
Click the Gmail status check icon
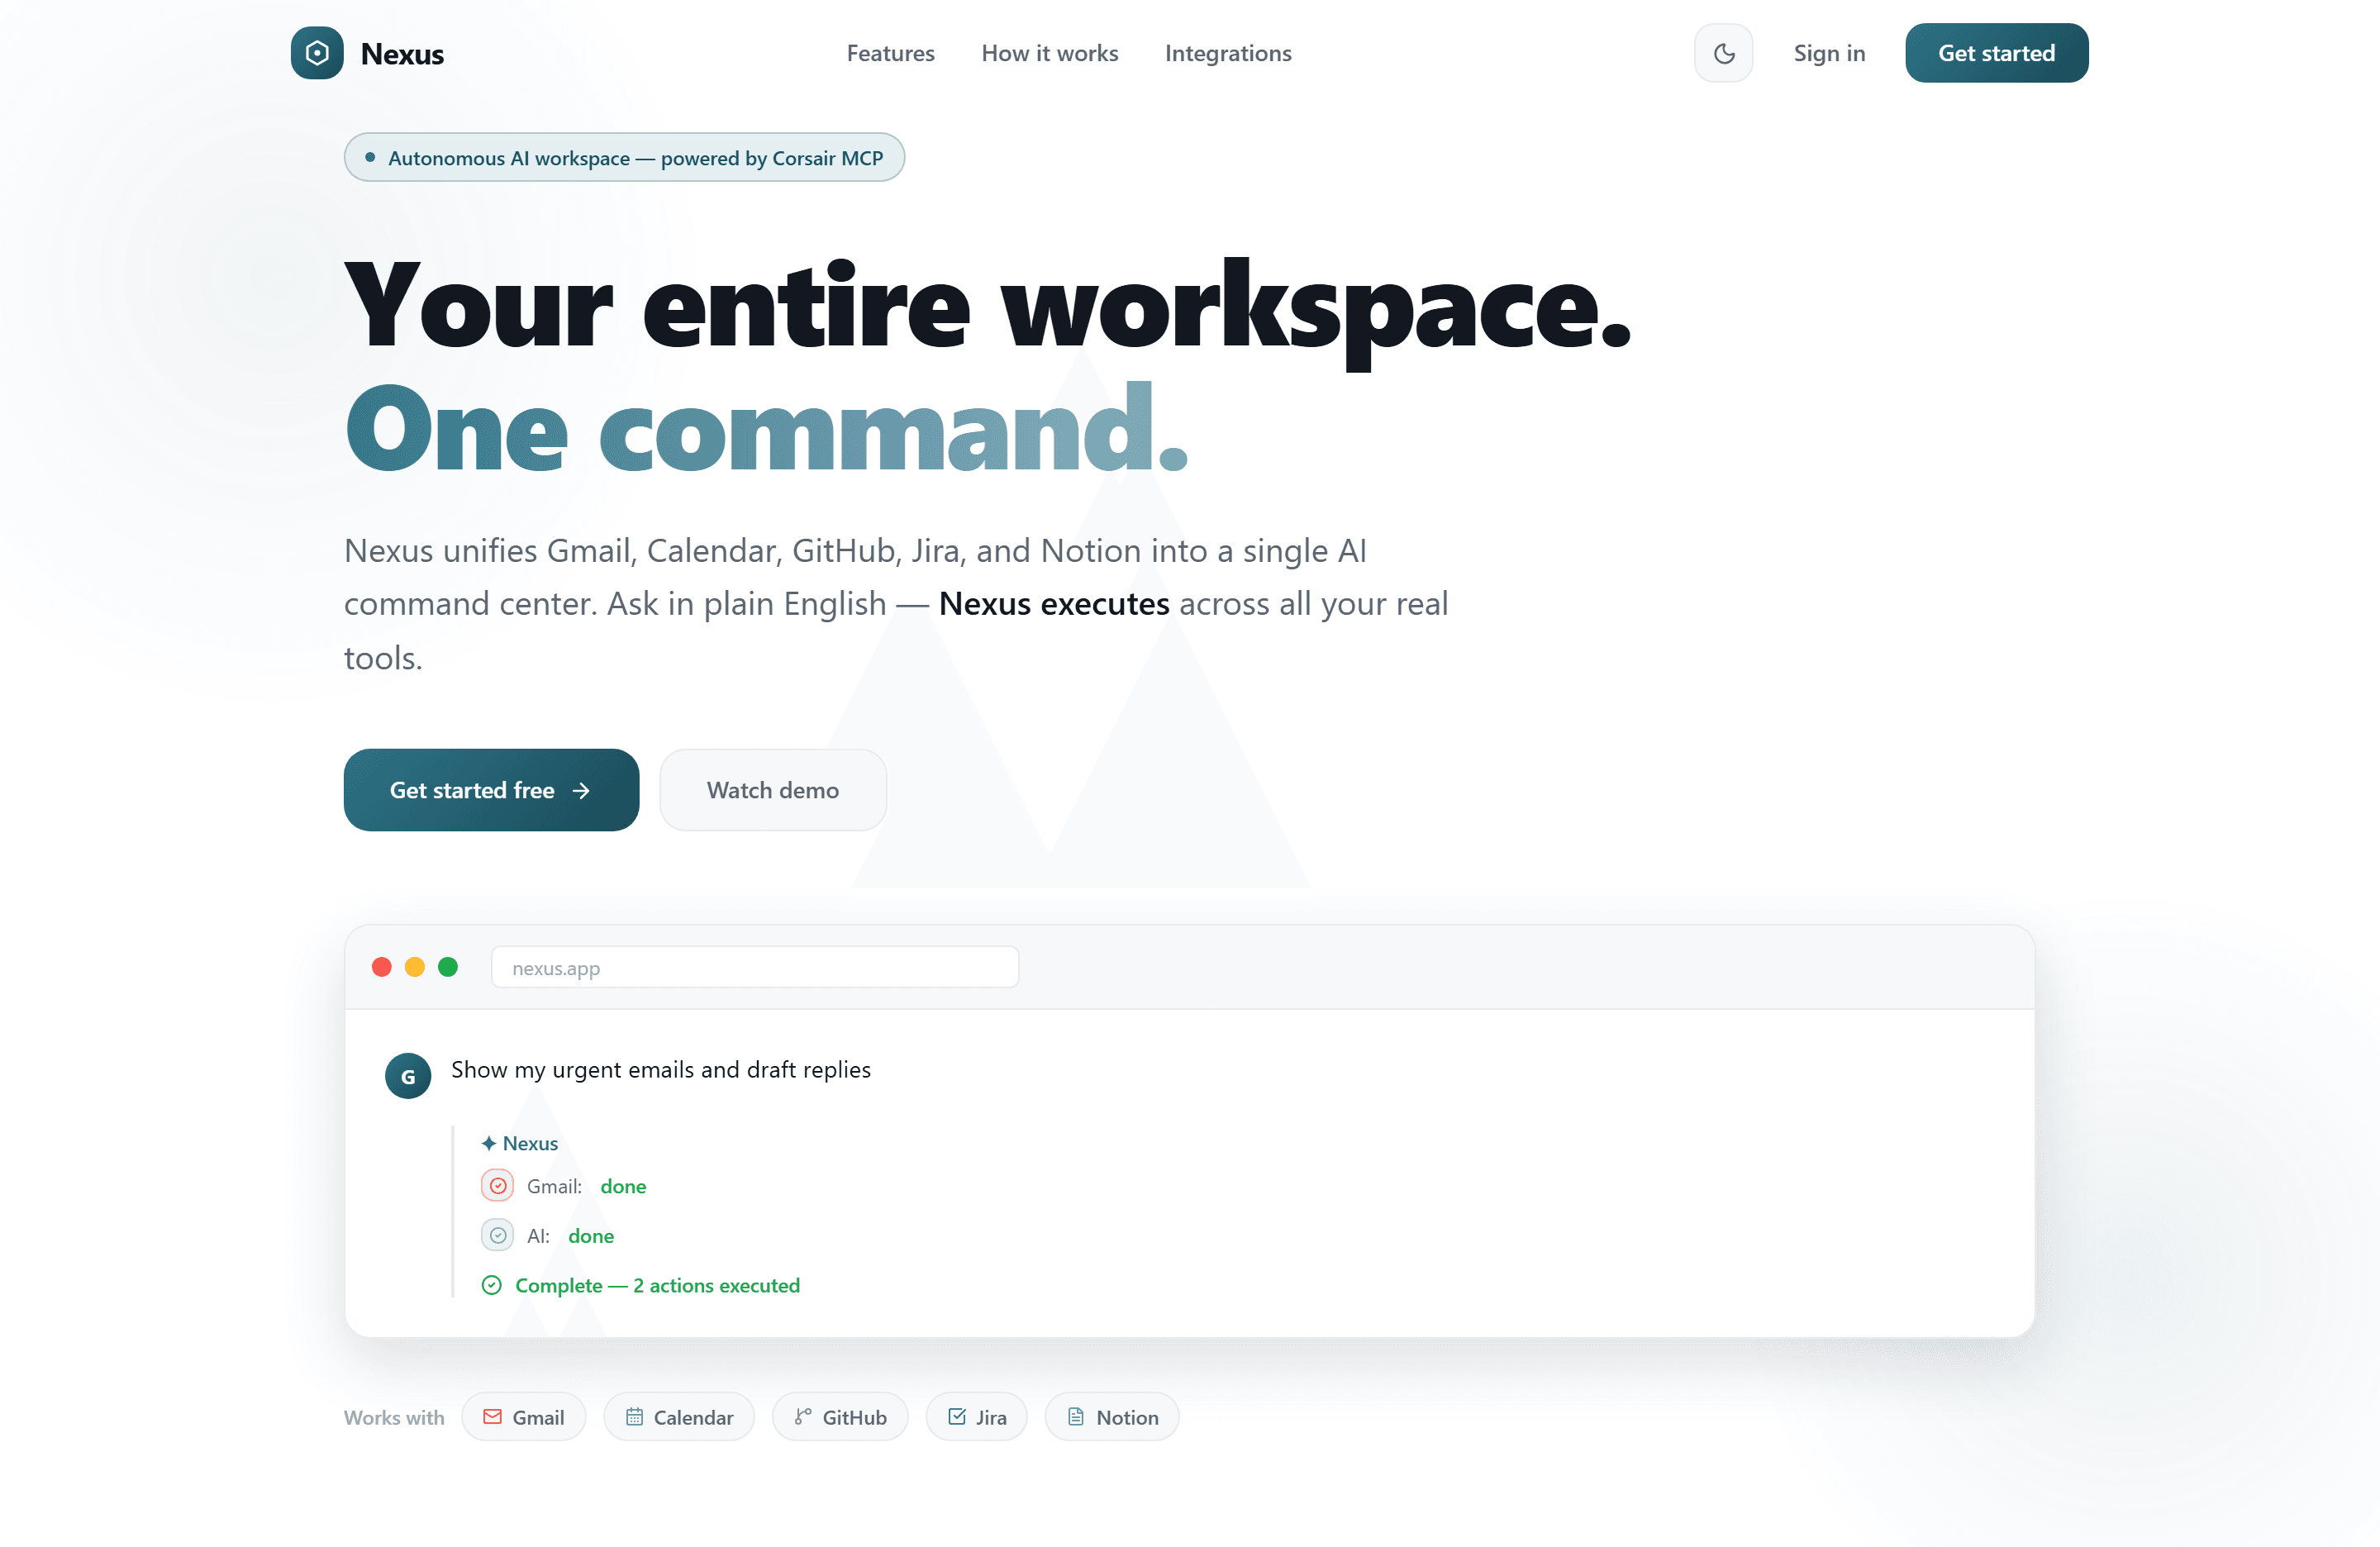tap(497, 1186)
